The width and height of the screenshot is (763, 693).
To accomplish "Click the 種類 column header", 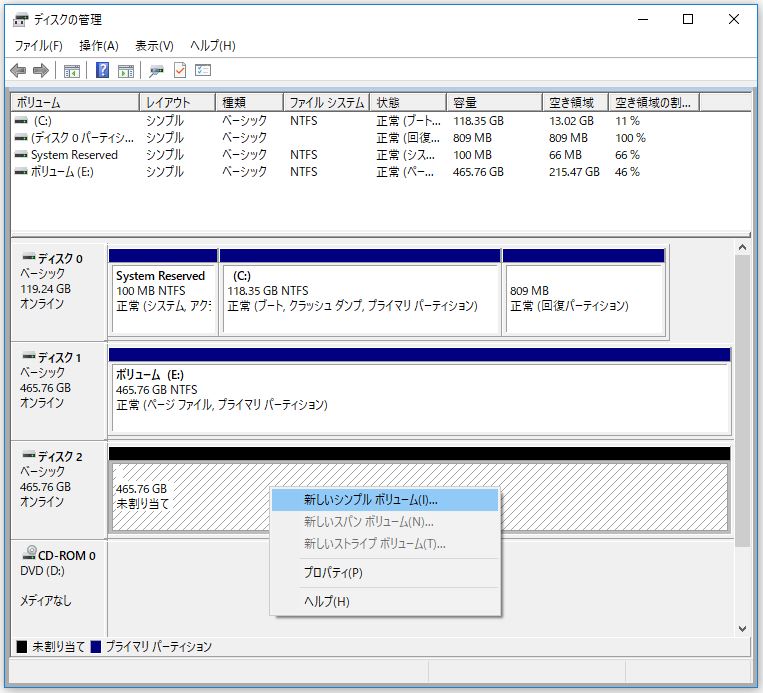I will (249, 103).
